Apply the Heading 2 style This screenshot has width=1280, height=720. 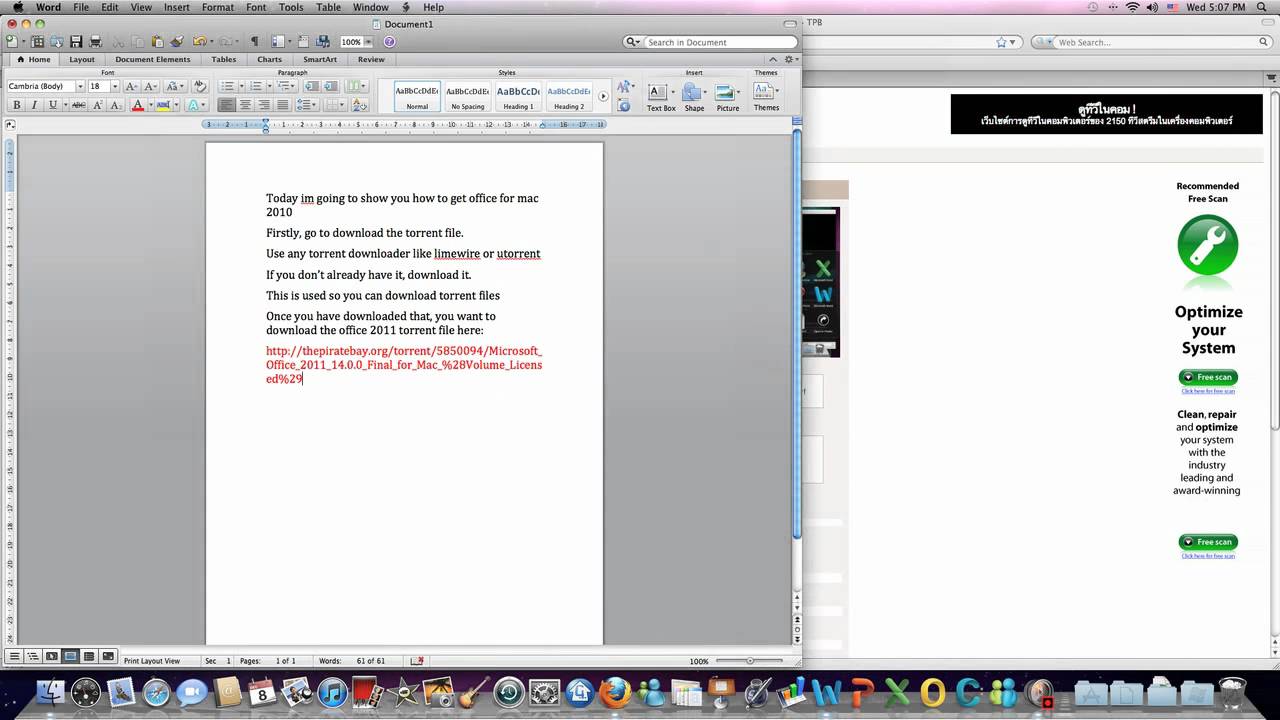pos(568,96)
